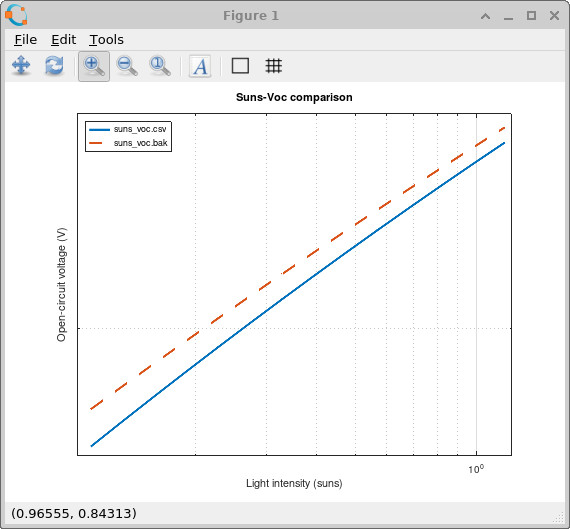This screenshot has height=529, width=570.
Task: Select the Insert Text 'A' tool
Action: click(200, 66)
